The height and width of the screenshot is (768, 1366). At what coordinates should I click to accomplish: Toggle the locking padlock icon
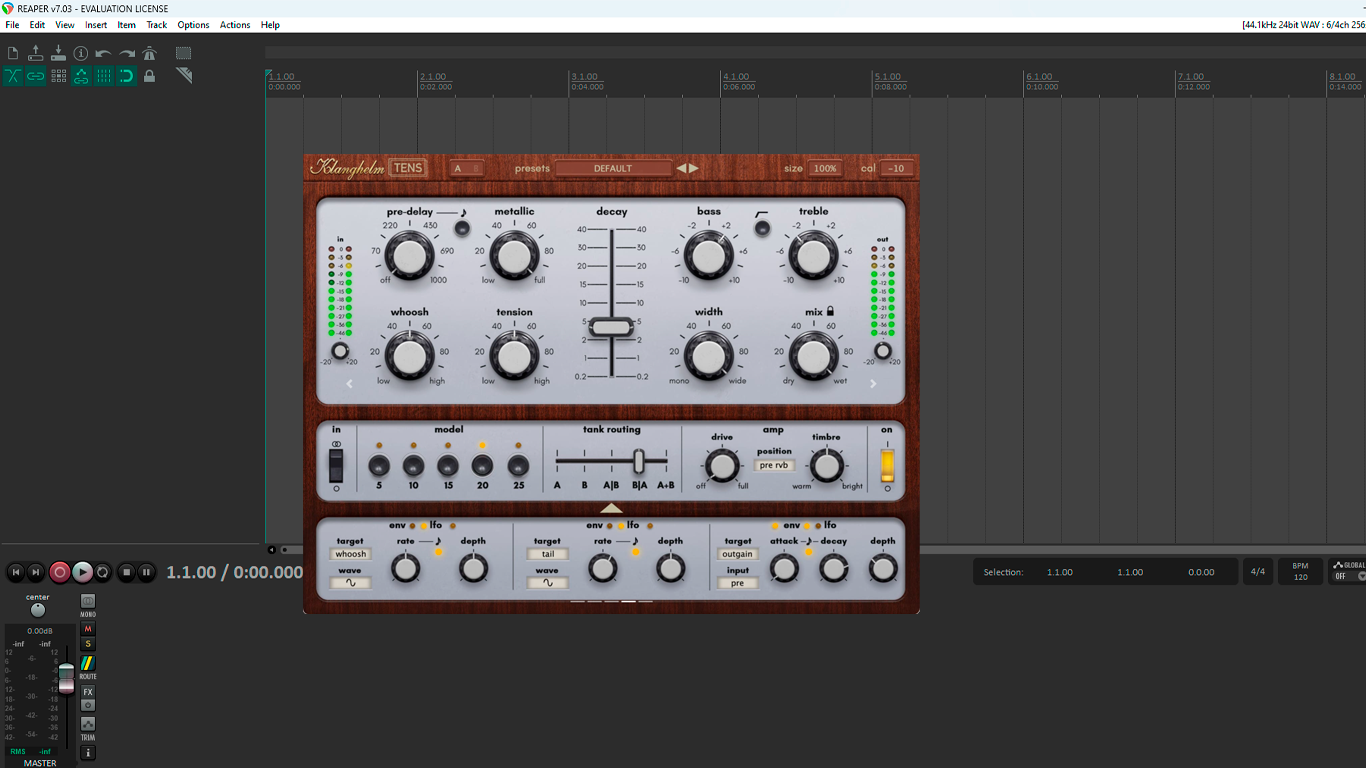click(x=149, y=76)
